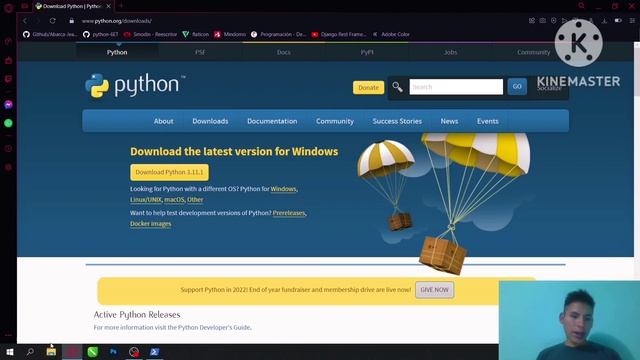The image size is (640, 360).
Task: Select the PyPI top navigation tab
Action: [367, 52]
